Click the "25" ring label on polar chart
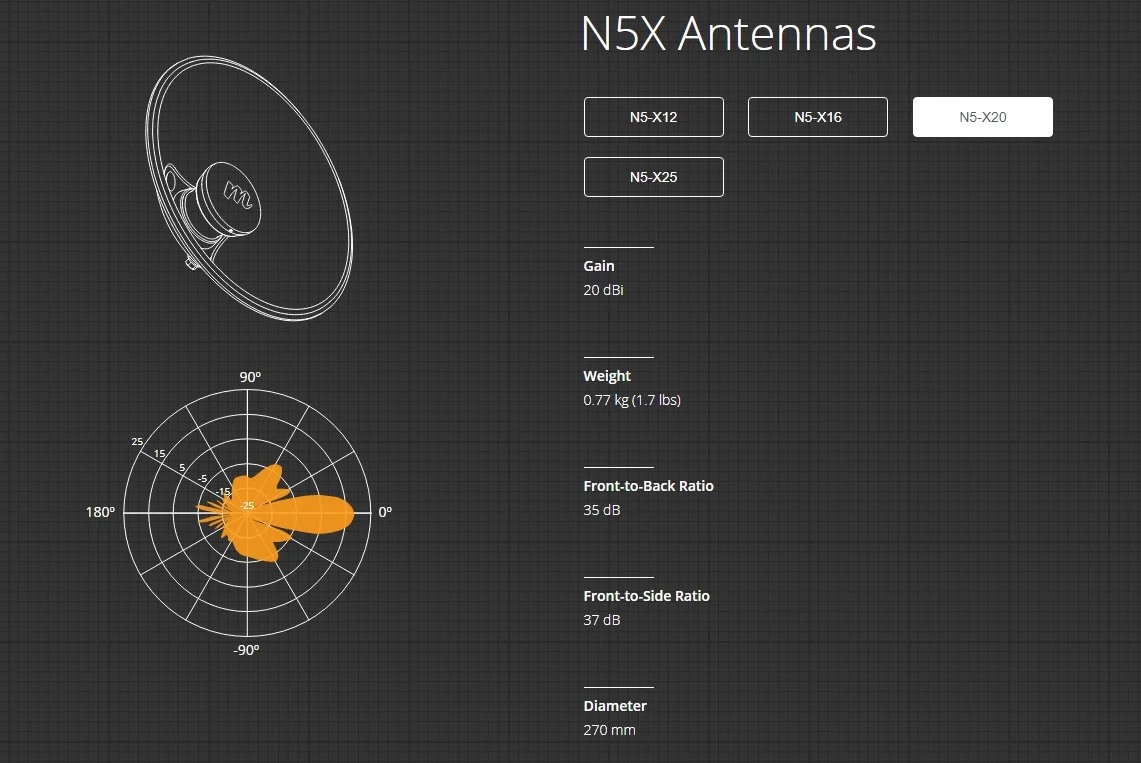The height and width of the screenshot is (763, 1141). pos(138,442)
